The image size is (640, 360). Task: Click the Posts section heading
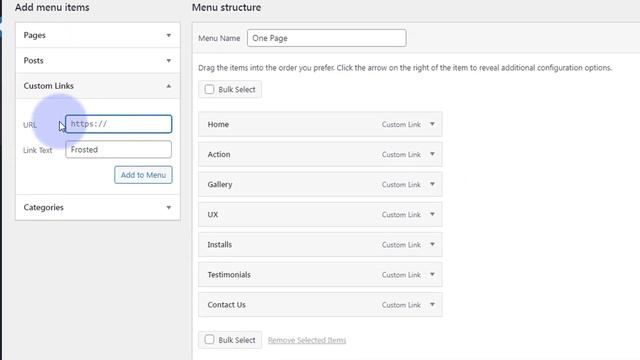33,61
